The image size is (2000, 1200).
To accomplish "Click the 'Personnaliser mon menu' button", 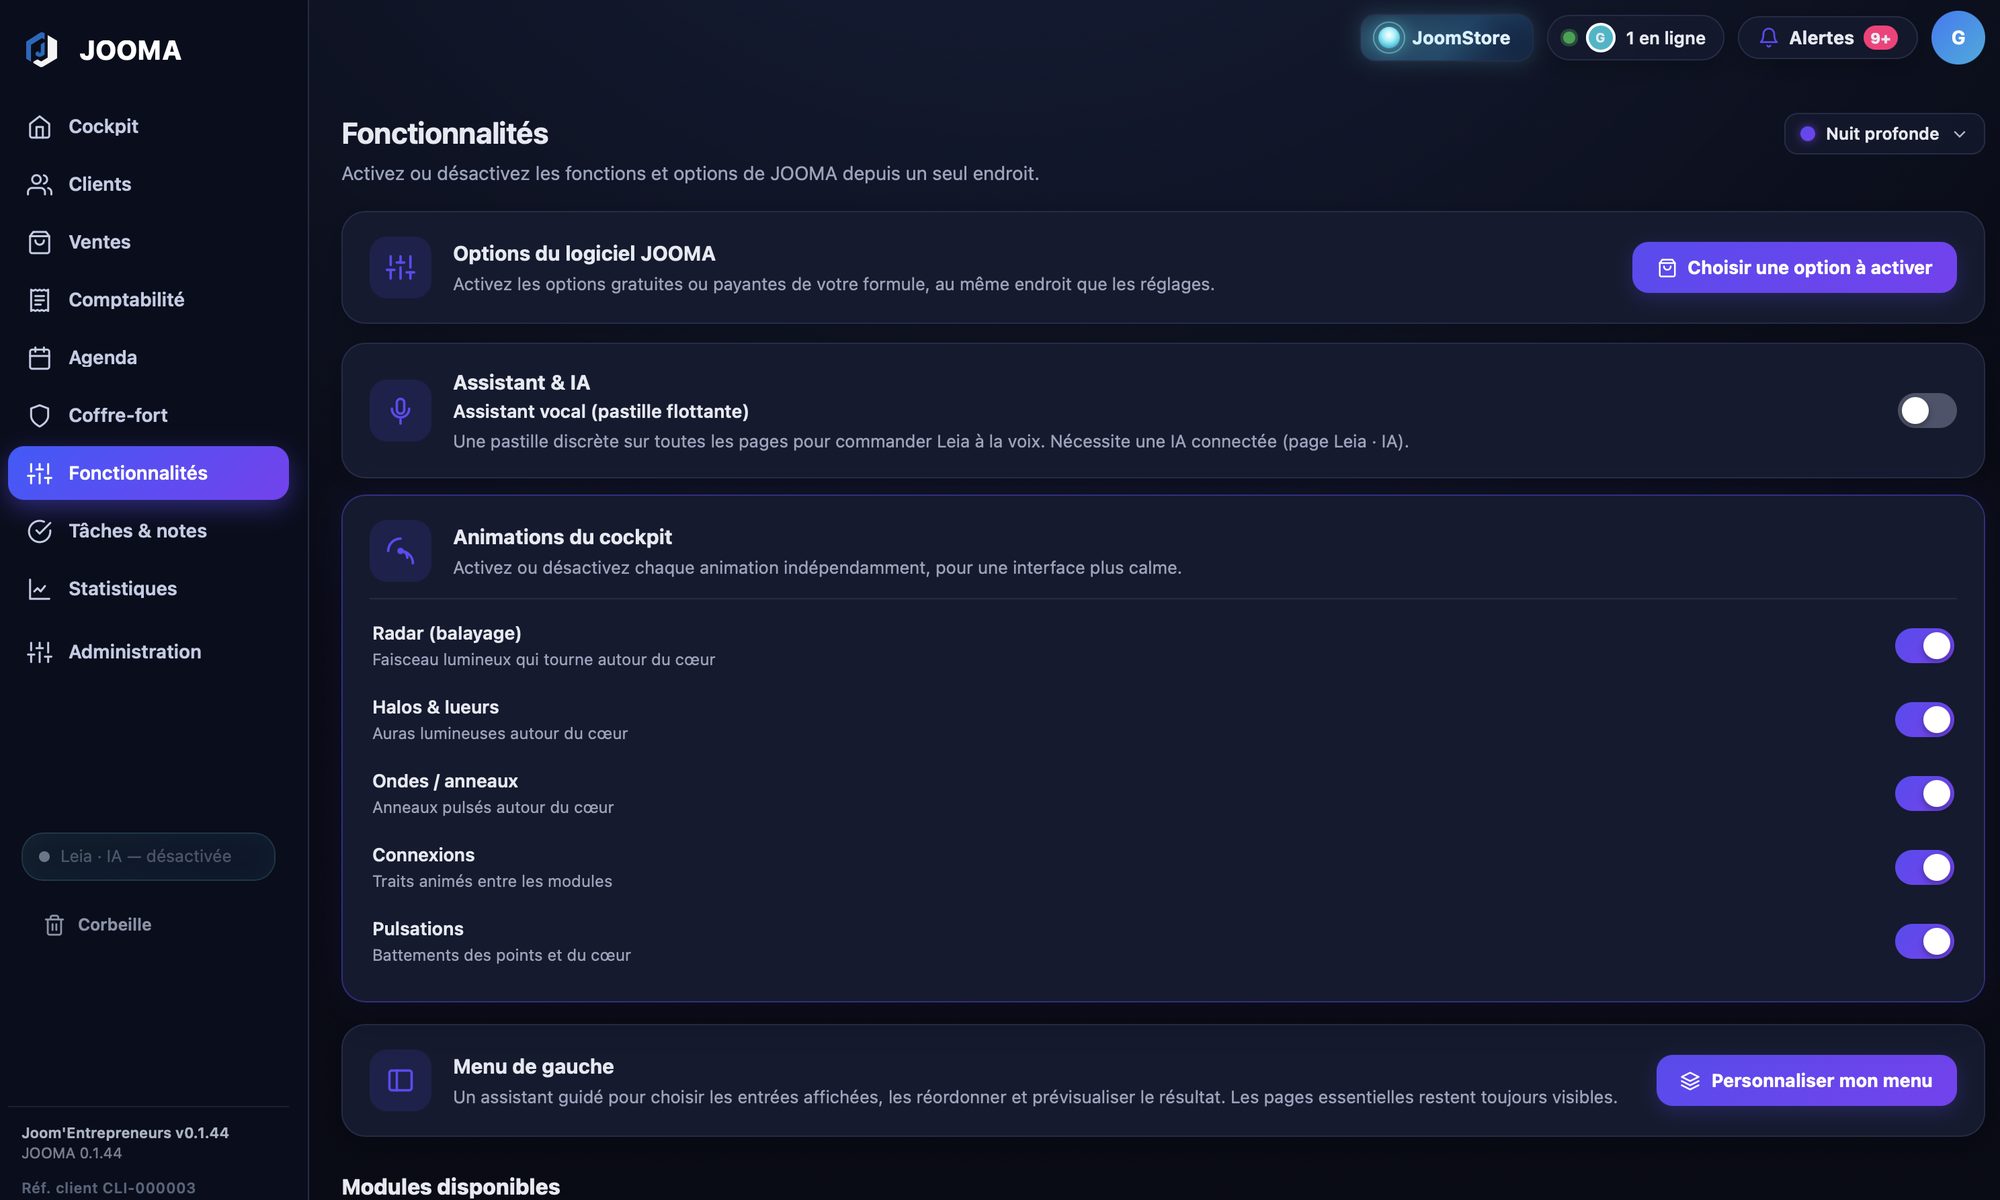I will (1806, 1080).
